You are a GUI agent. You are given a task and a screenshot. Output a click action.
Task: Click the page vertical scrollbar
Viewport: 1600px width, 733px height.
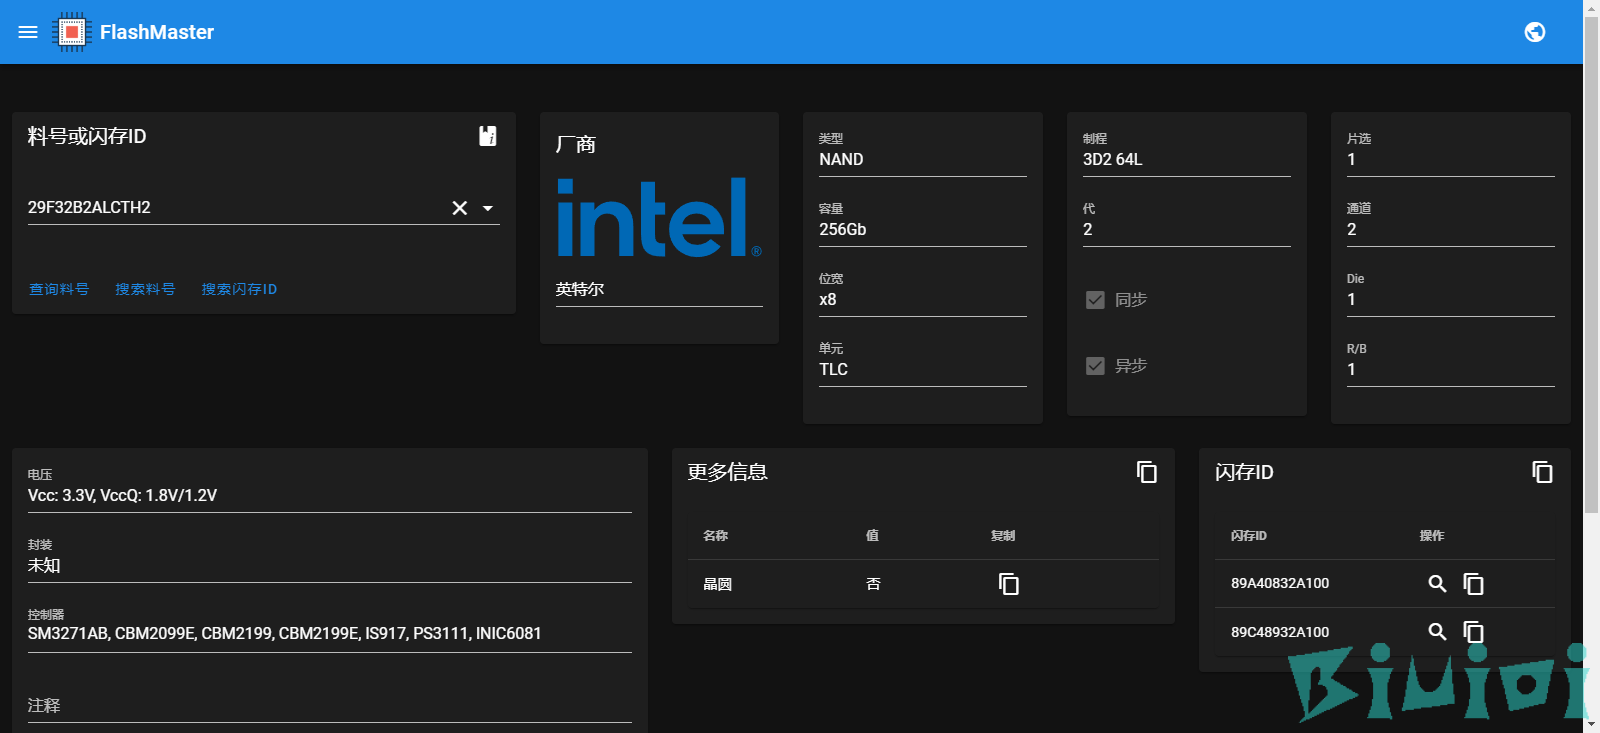tap(1591, 265)
